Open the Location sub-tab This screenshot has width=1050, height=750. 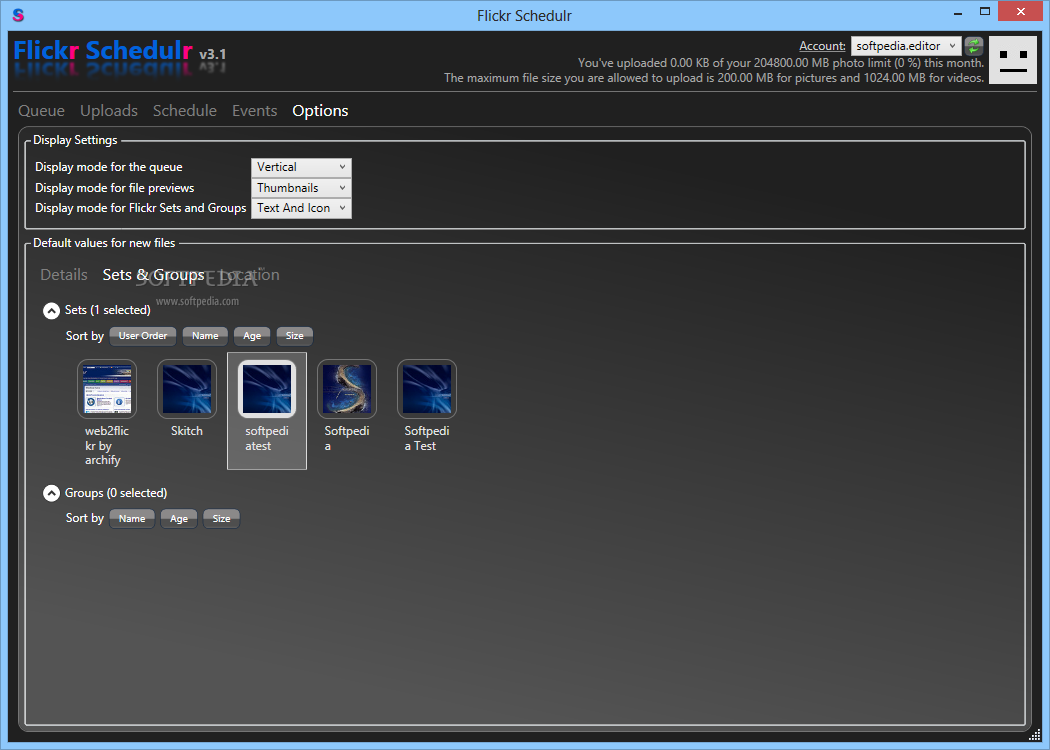(250, 275)
